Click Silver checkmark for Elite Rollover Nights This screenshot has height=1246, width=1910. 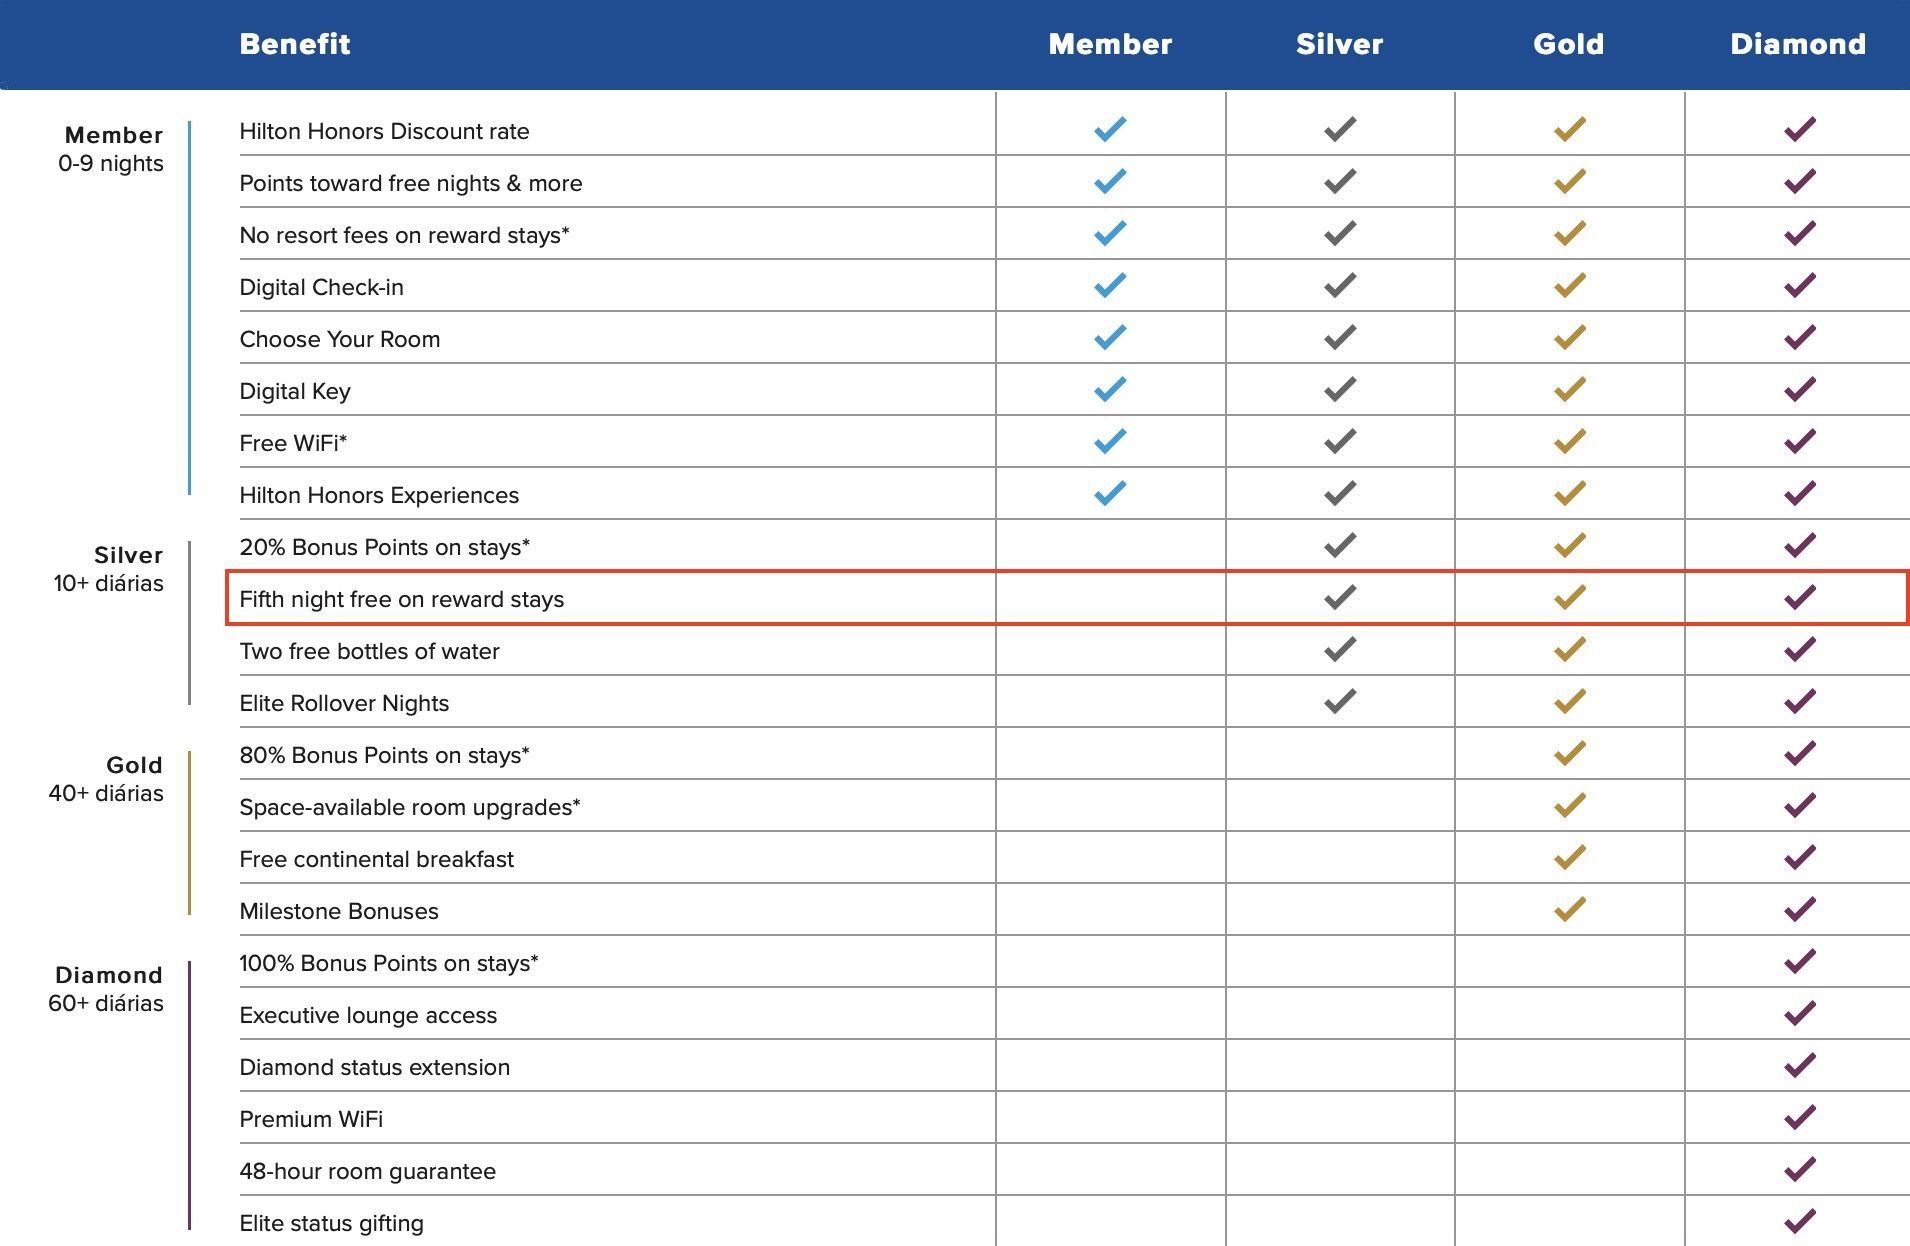[1340, 701]
